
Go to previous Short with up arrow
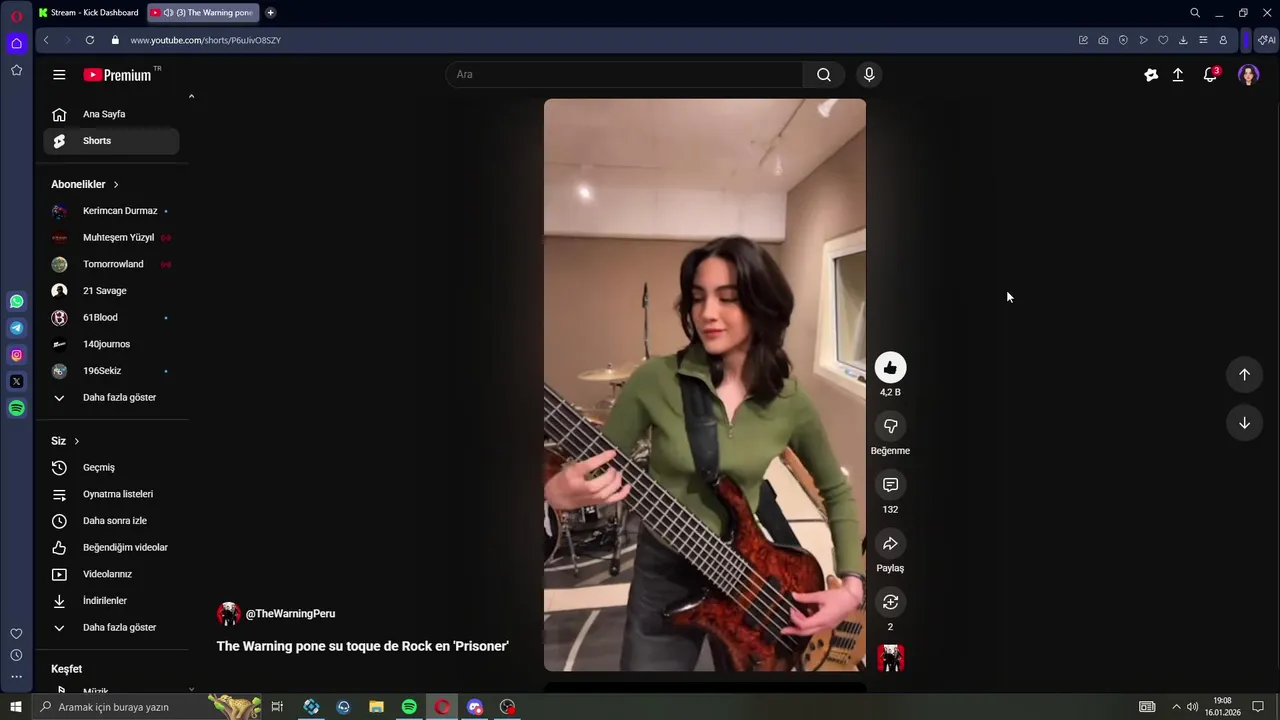(x=1244, y=374)
